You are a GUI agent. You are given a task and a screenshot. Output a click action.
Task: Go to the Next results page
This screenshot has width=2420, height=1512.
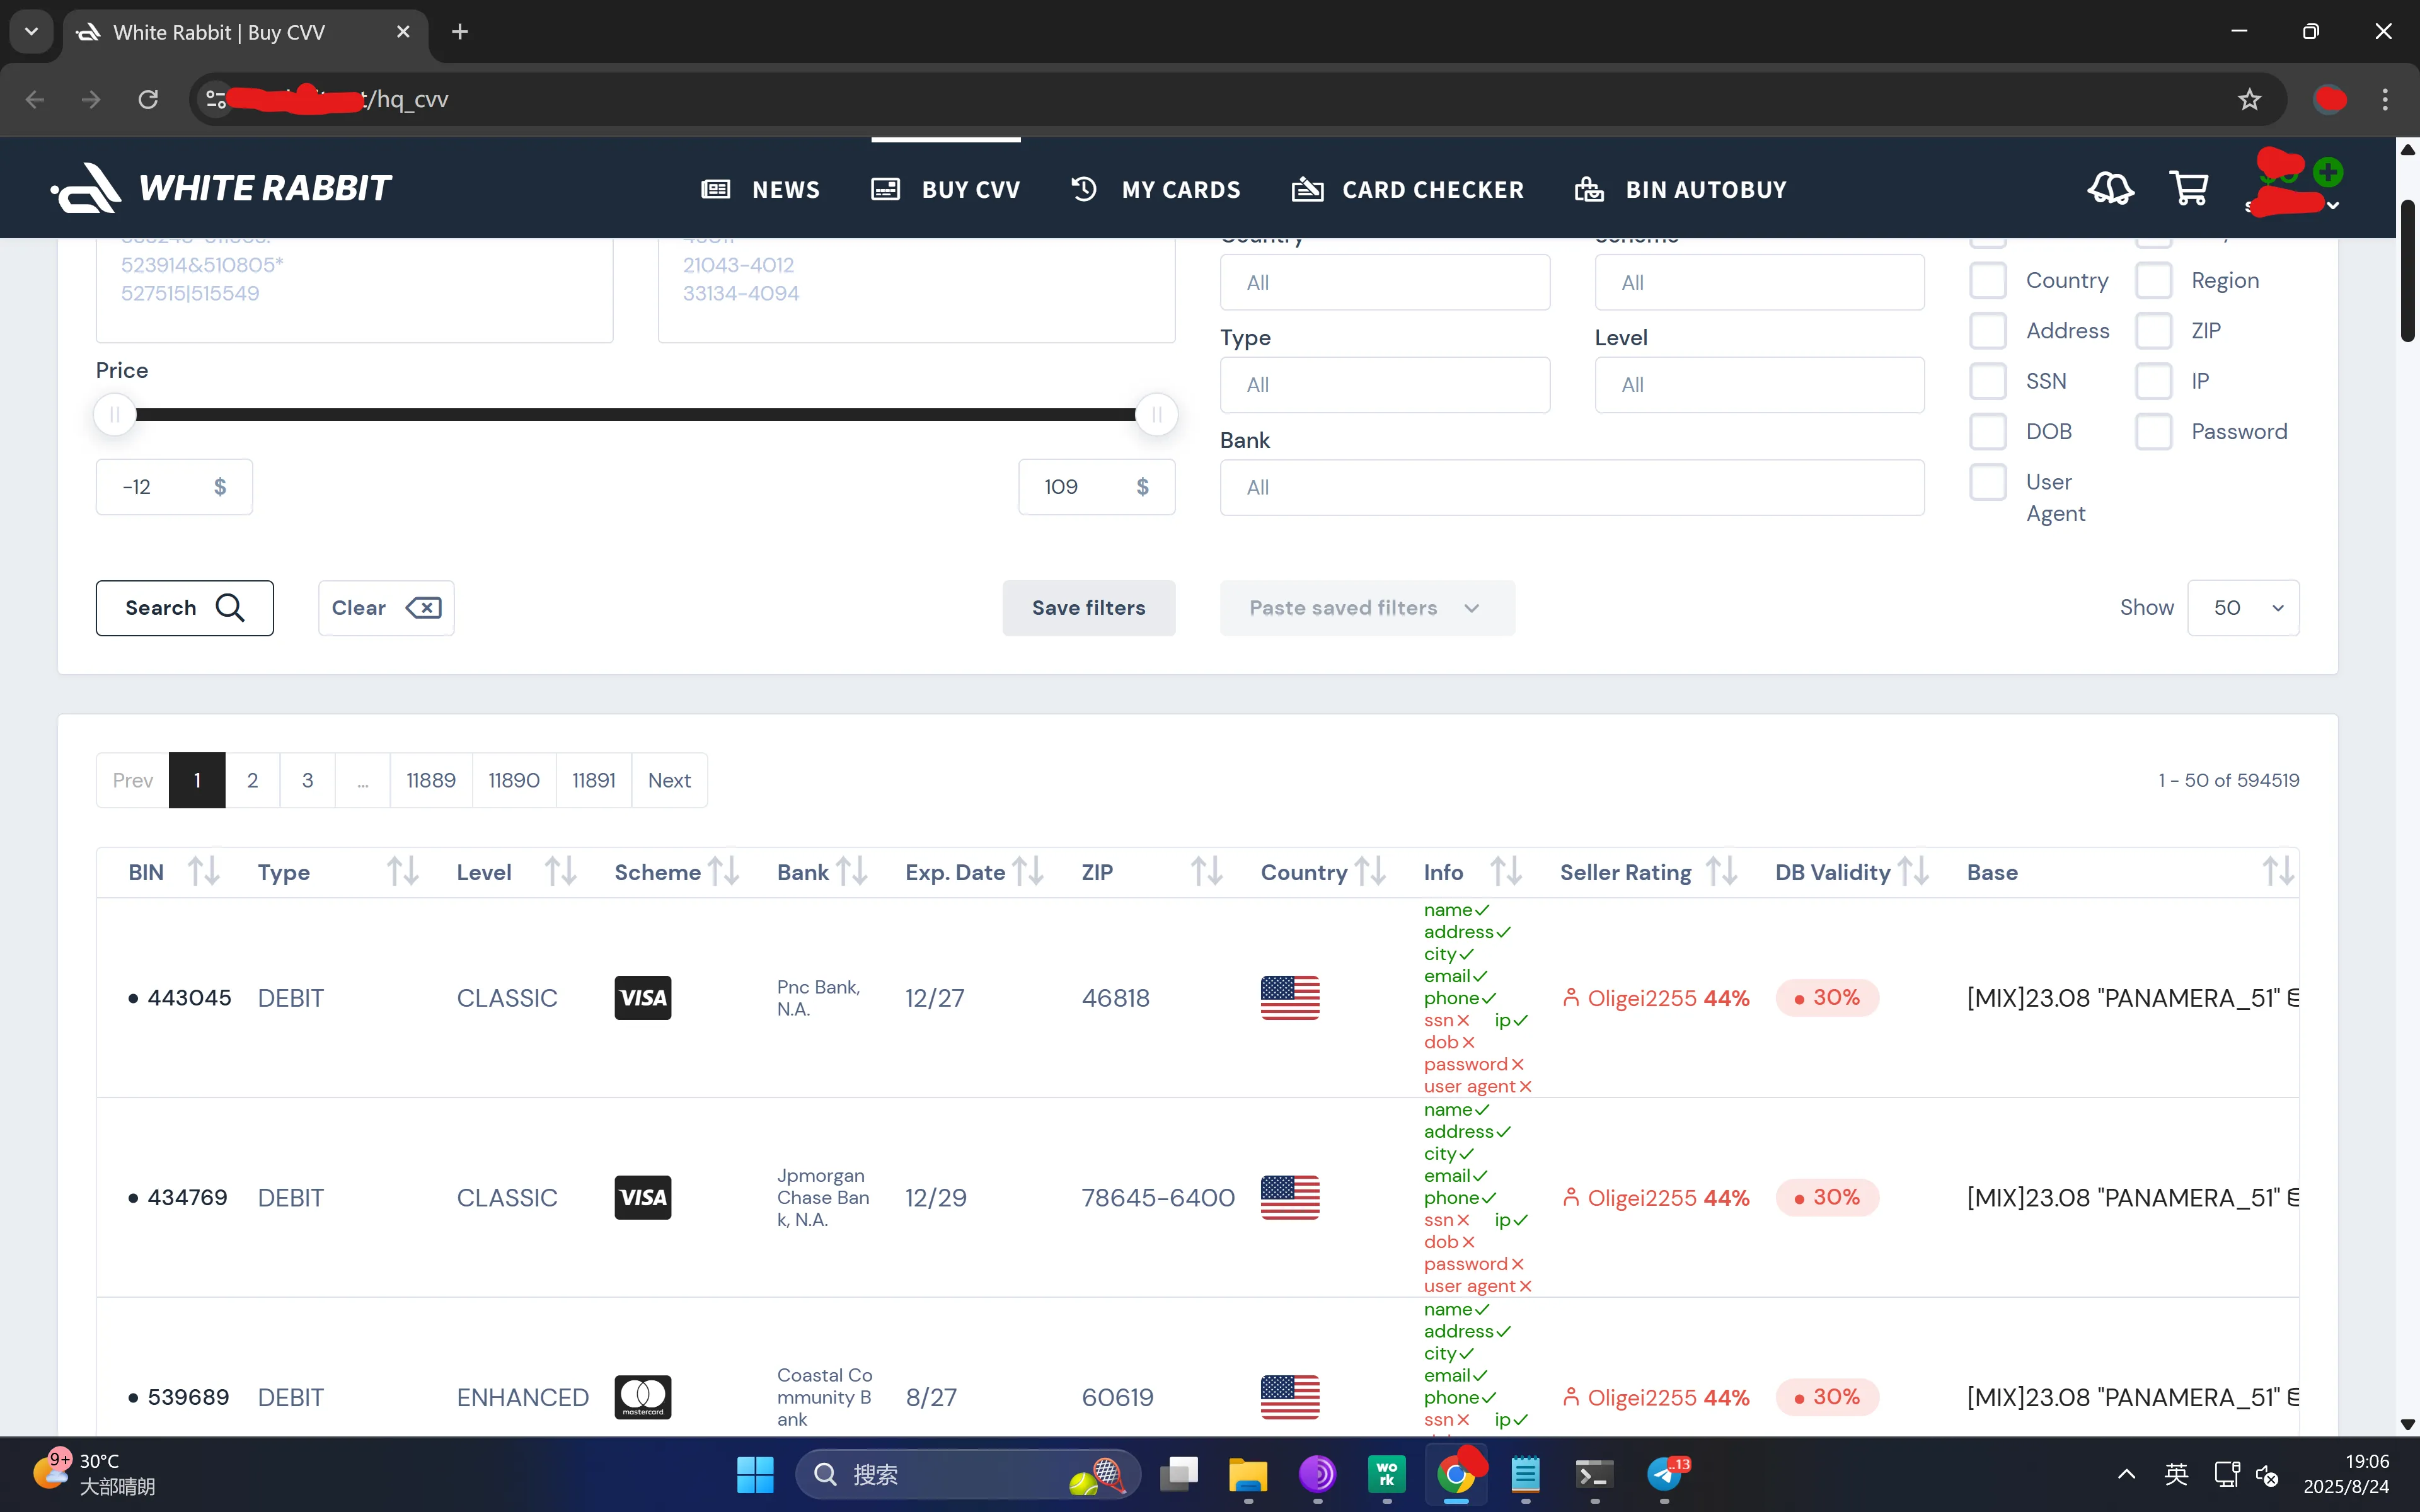pyautogui.click(x=669, y=780)
